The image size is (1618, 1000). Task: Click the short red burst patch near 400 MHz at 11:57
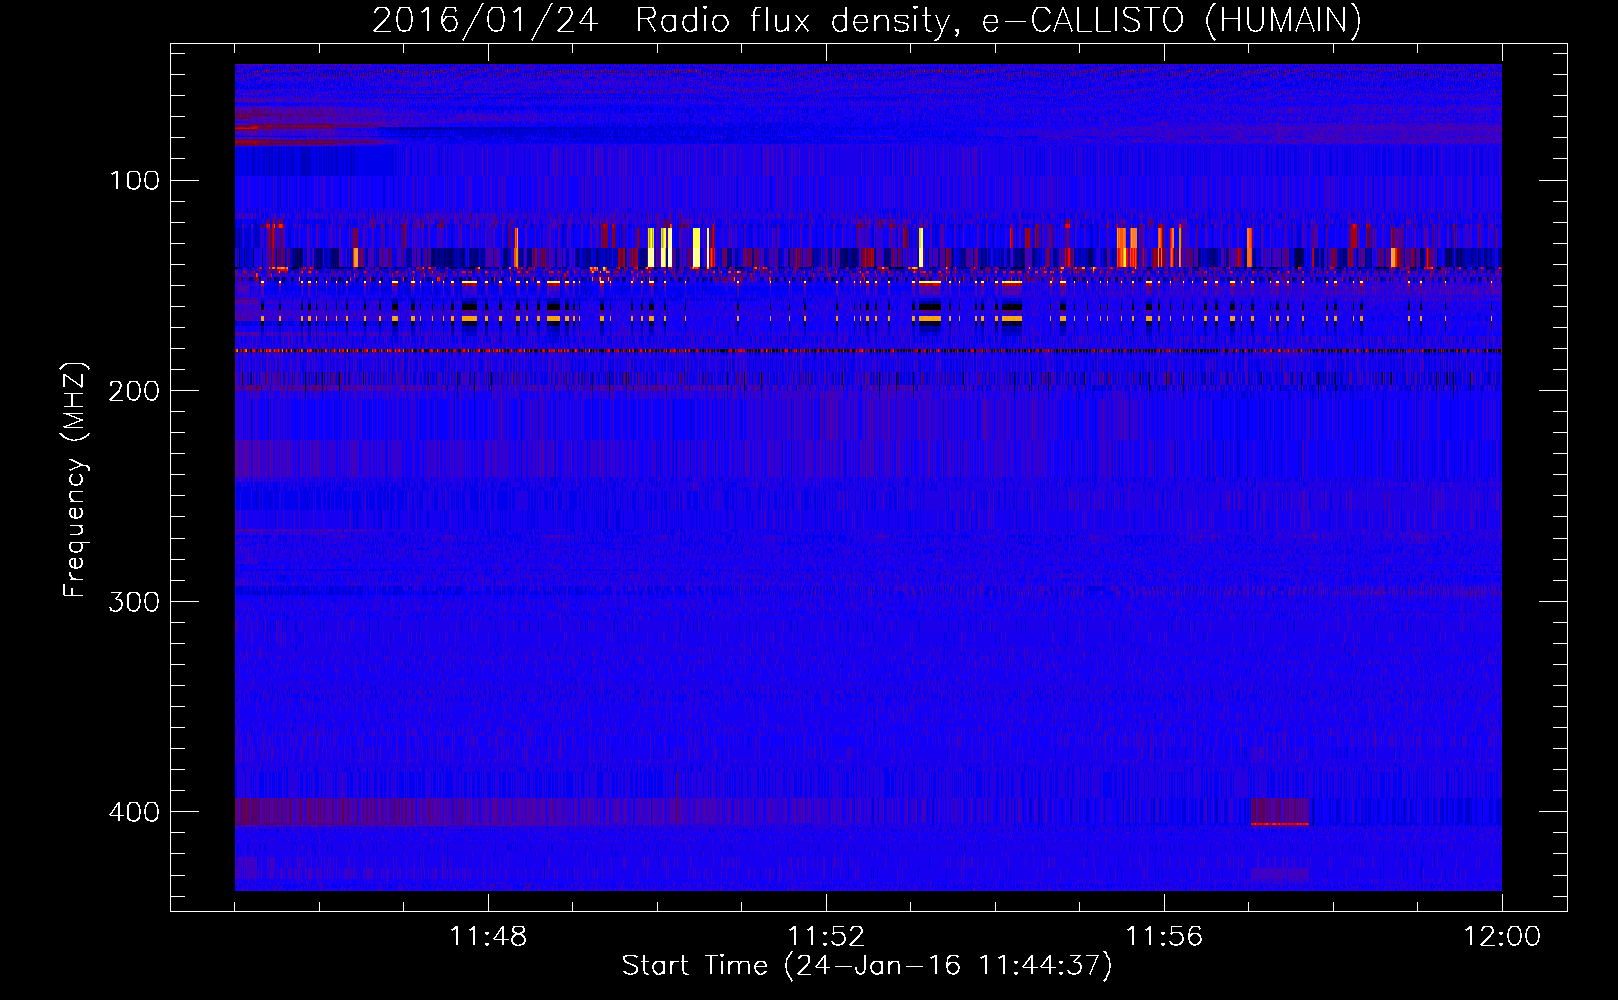1280,811
